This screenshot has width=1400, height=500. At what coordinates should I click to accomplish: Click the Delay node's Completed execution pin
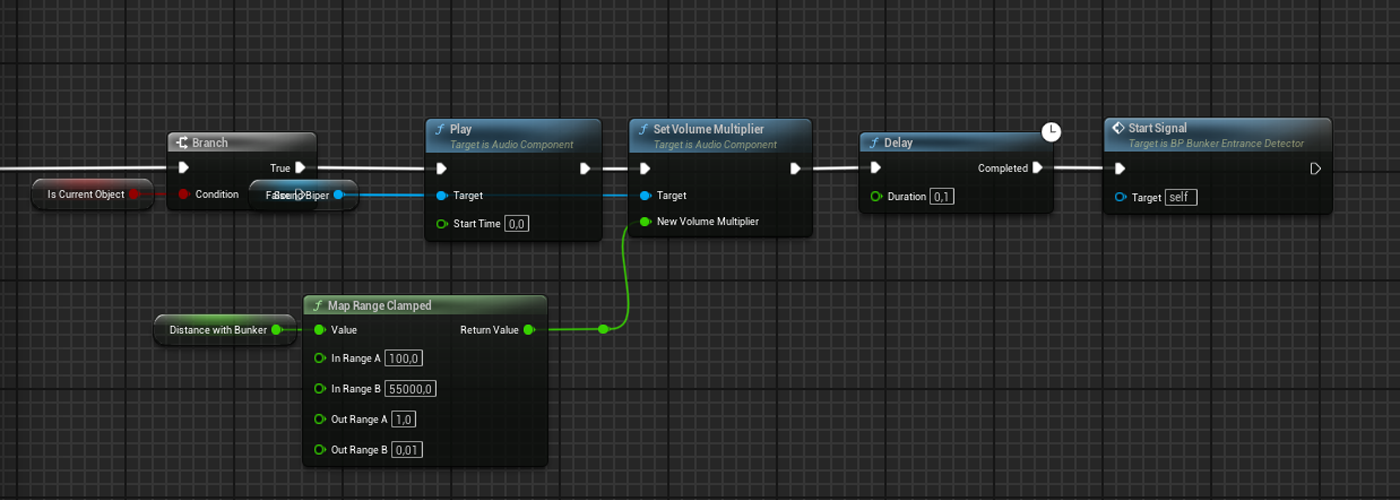pyautogui.click(x=1037, y=168)
